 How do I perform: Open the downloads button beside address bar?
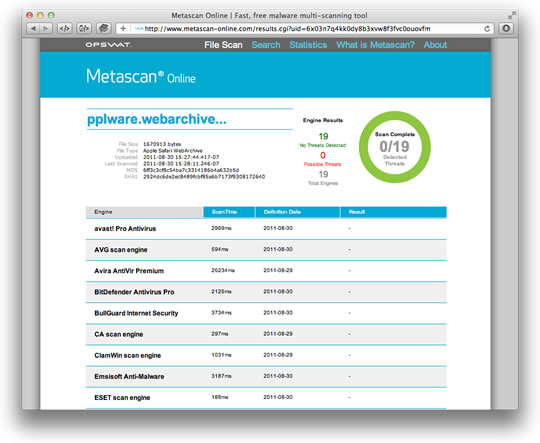[x=506, y=29]
